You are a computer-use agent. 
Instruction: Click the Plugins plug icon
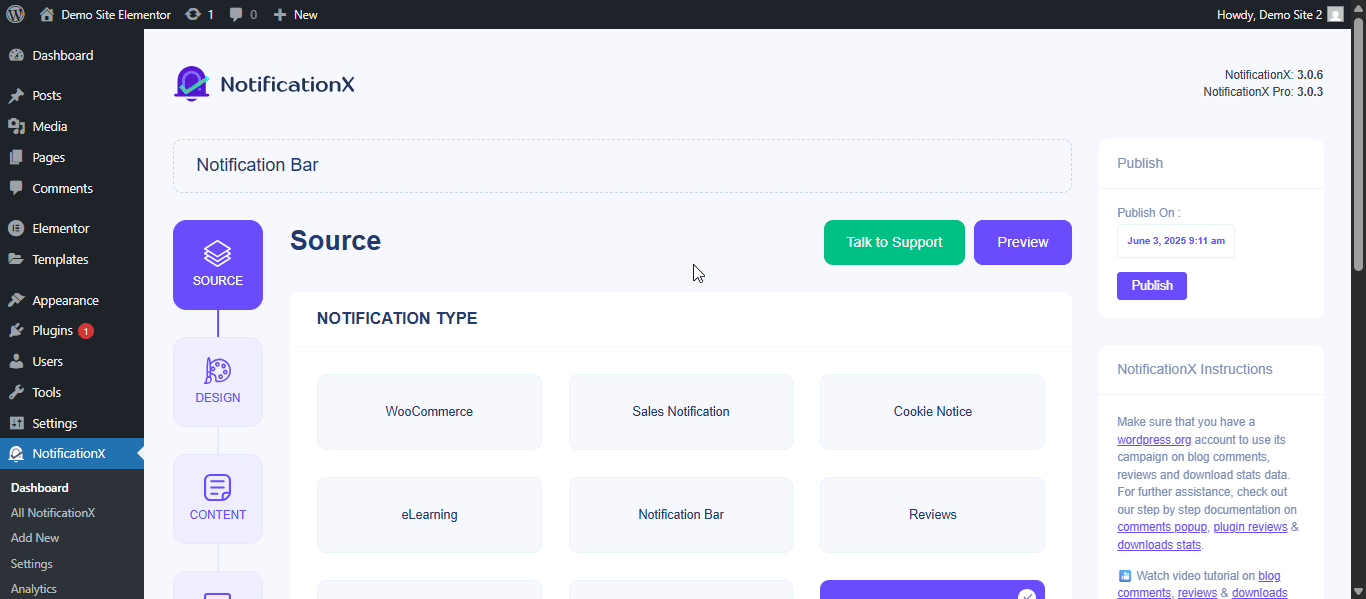coord(16,331)
